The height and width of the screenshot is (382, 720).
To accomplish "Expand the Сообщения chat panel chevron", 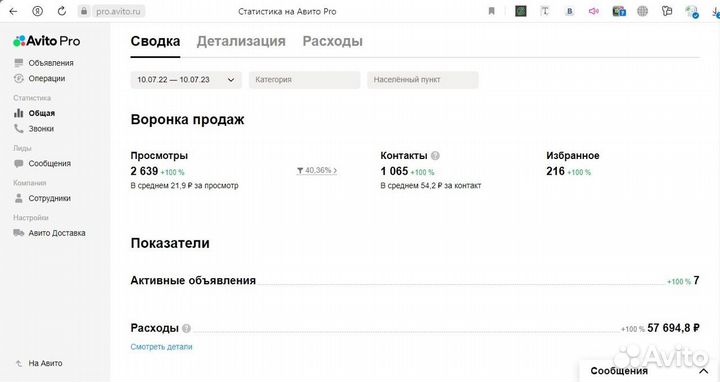I will (x=703, y=371).
